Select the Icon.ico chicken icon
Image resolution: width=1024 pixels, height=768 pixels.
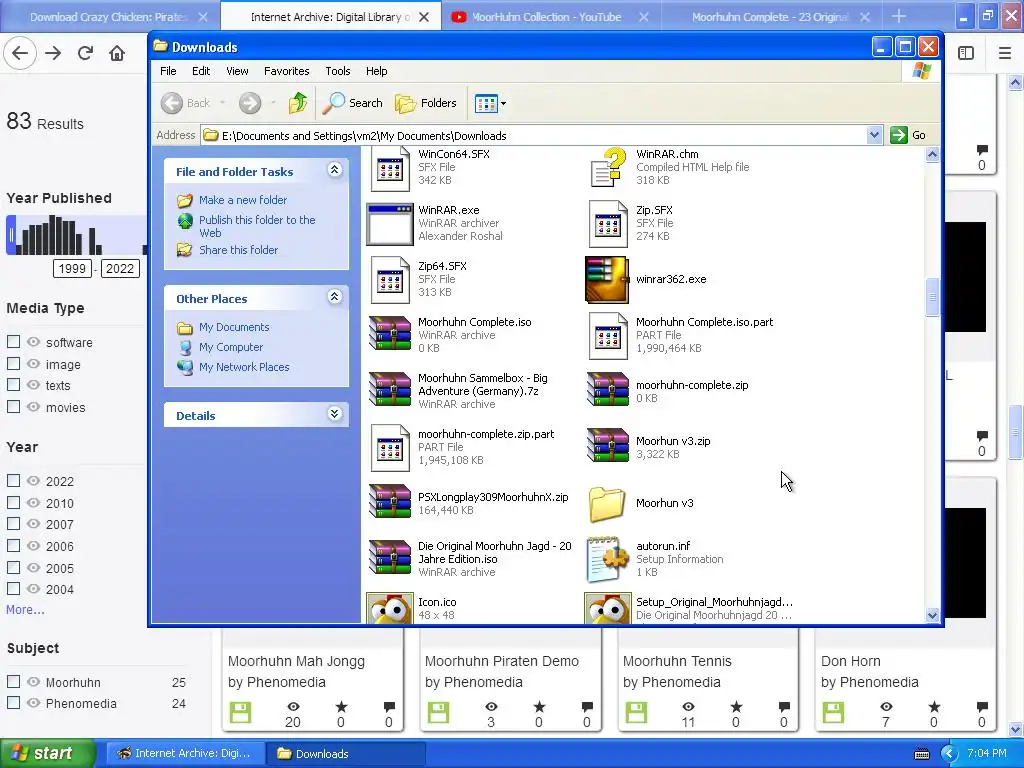[390, 608]
